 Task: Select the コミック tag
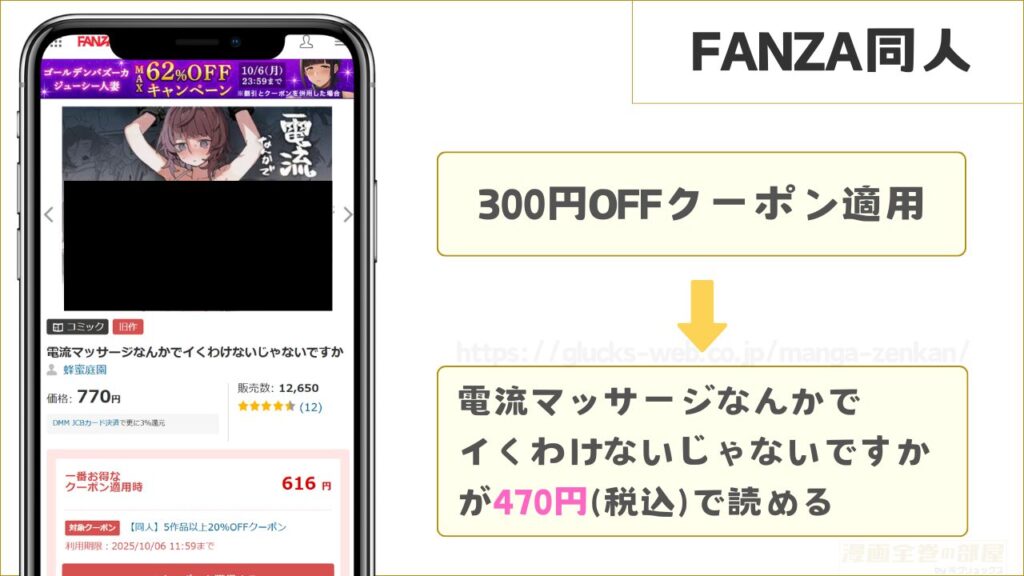click(77, 327)
